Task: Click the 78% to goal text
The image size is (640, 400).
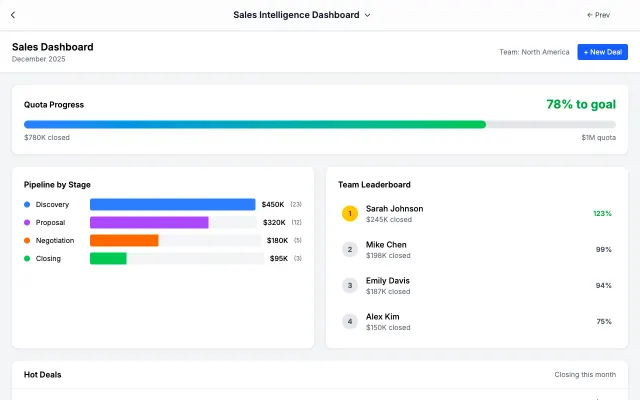Action: click(x=581, y=104)
